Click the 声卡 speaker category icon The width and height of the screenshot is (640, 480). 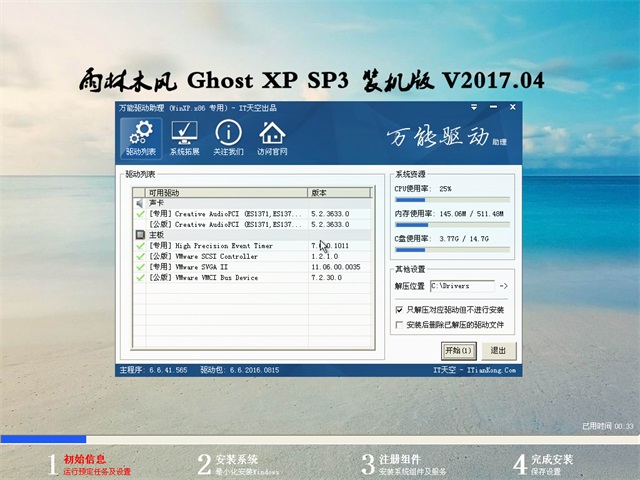click(x=139, y=203)
